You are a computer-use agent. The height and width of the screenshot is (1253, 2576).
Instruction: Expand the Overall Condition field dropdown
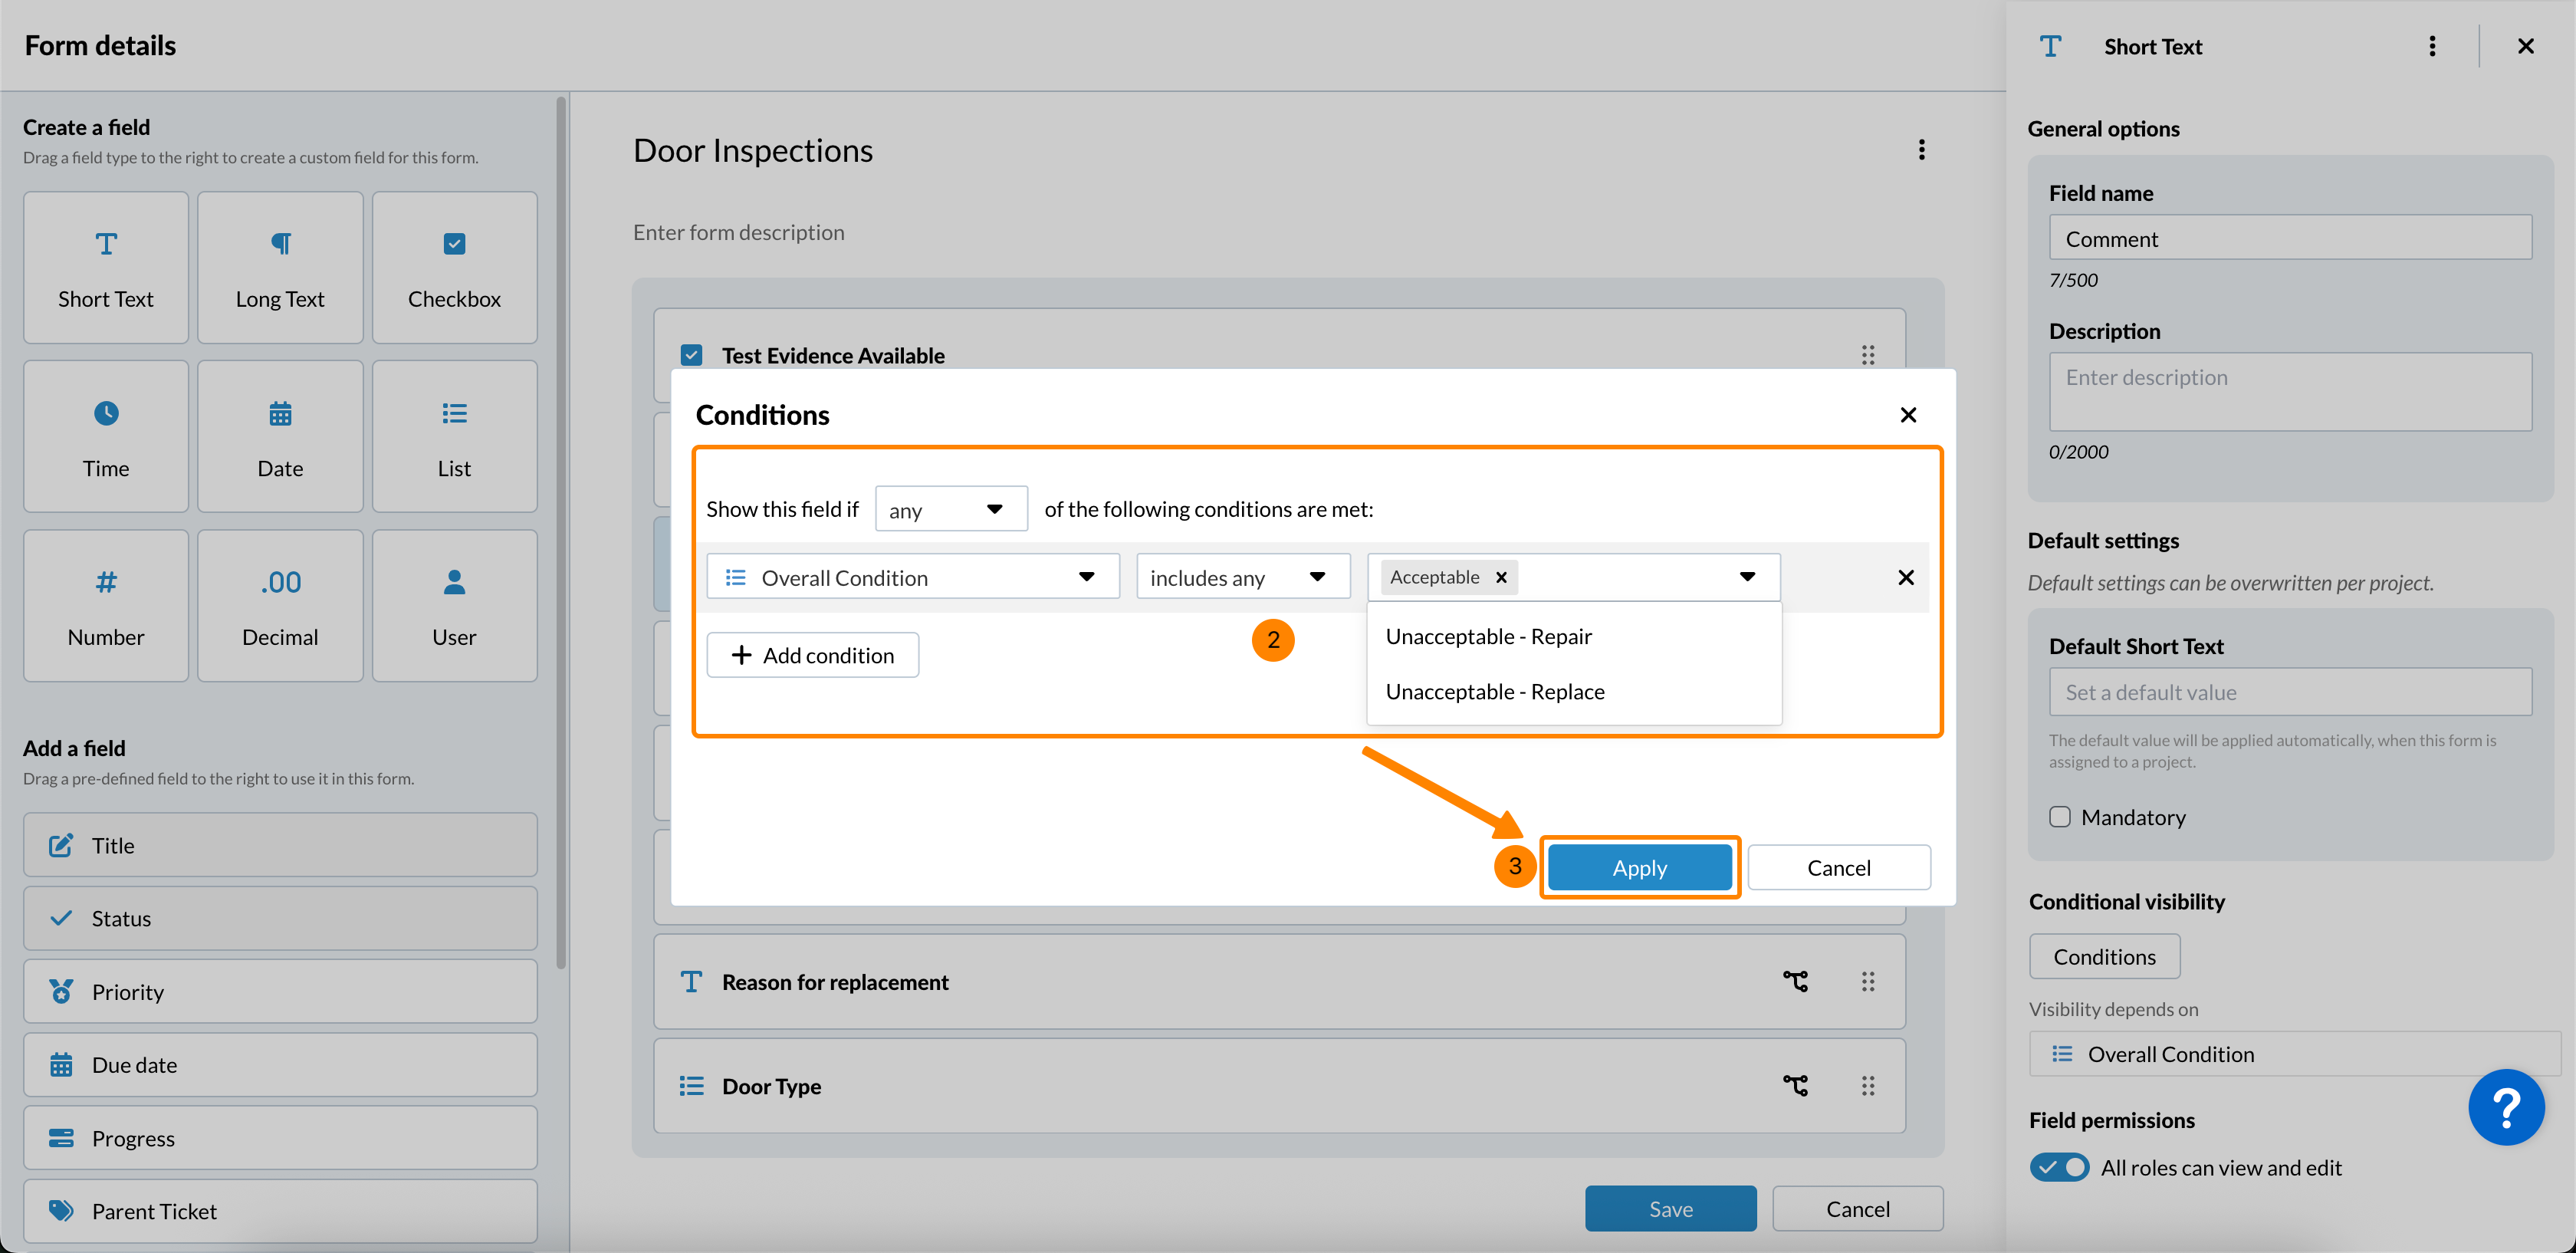pos(912,577)
